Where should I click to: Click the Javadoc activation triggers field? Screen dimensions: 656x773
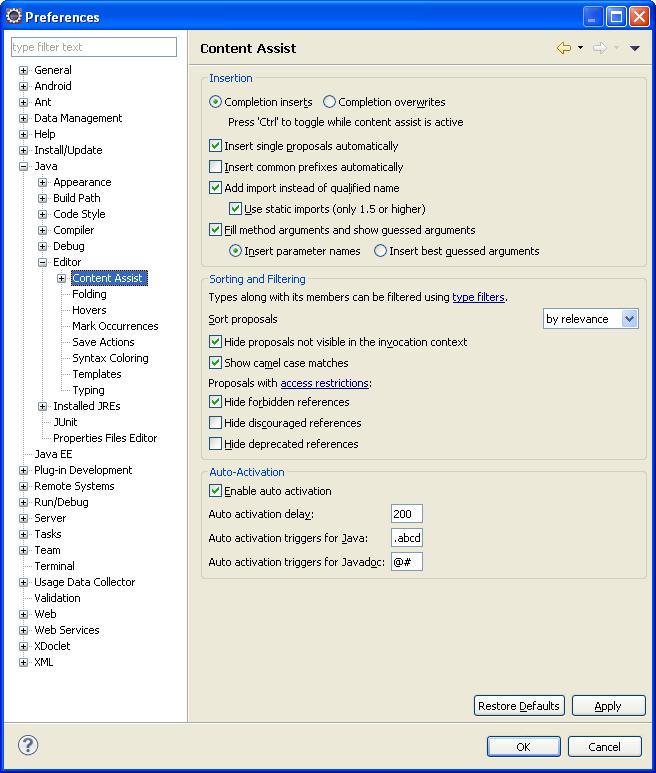pyautogui.click(x=407, y=562)
